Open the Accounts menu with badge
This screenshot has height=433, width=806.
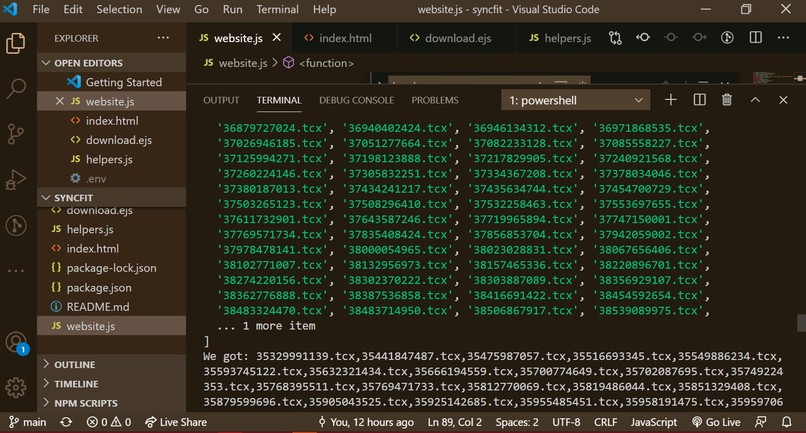tap(16, 342)
